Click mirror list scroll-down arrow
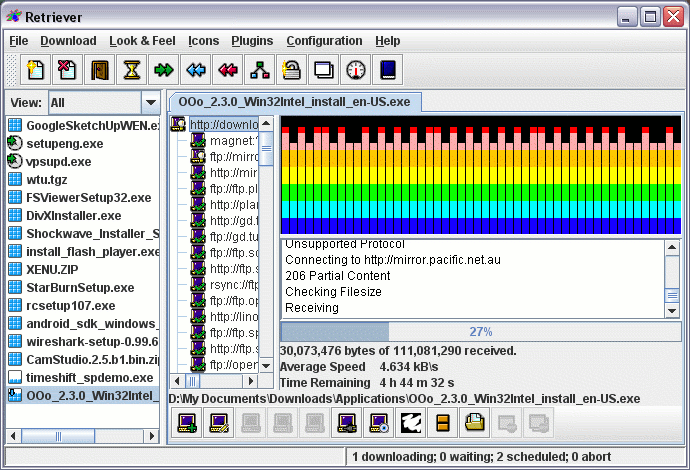 point(266,365)
